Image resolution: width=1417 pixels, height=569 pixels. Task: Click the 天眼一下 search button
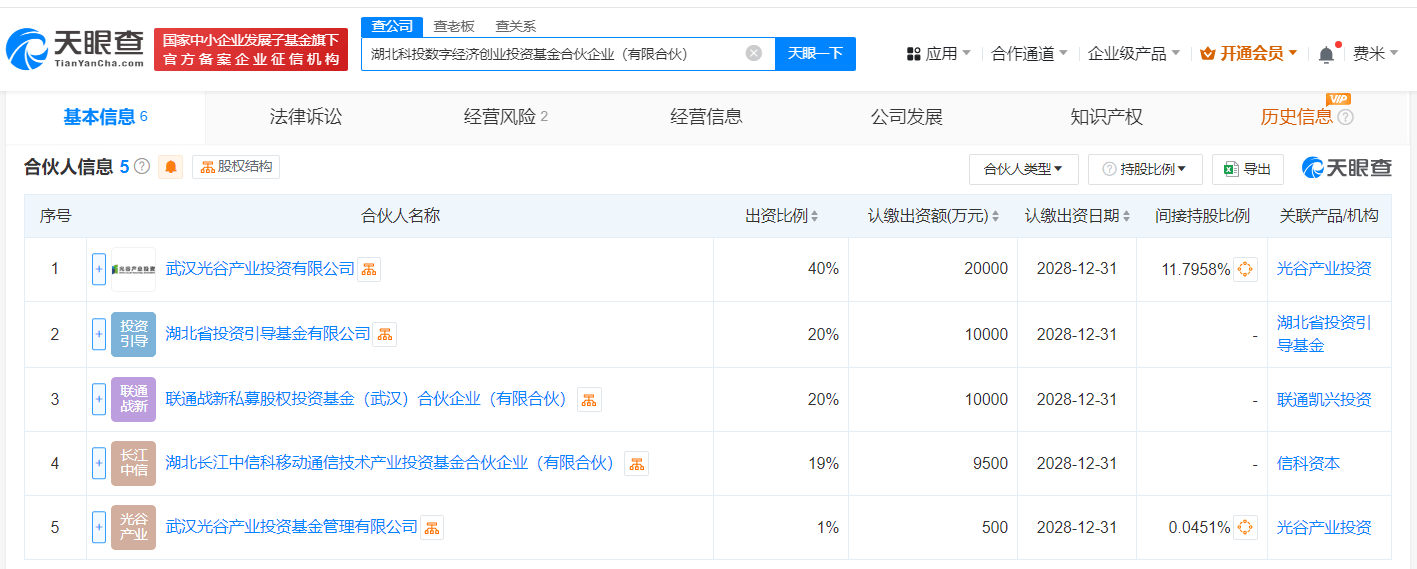[815, 53]
